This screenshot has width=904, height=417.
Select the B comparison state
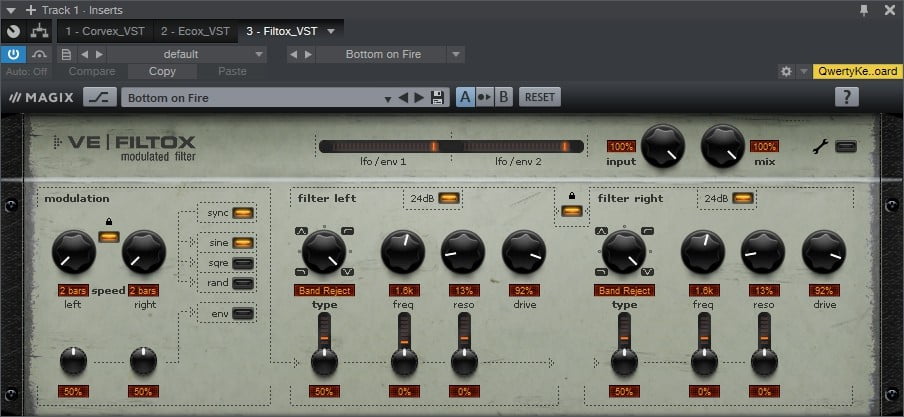[x=503, y=97]
